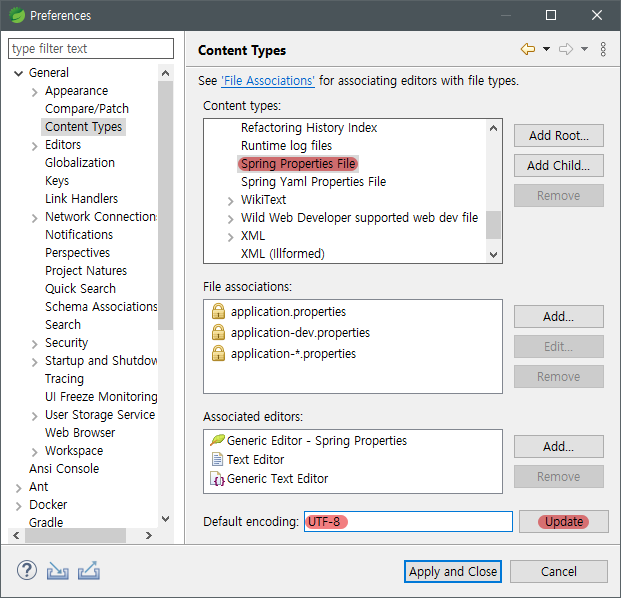Select Text Editor in associated editors
Screen dimensions: 621x598
point(255,459)
